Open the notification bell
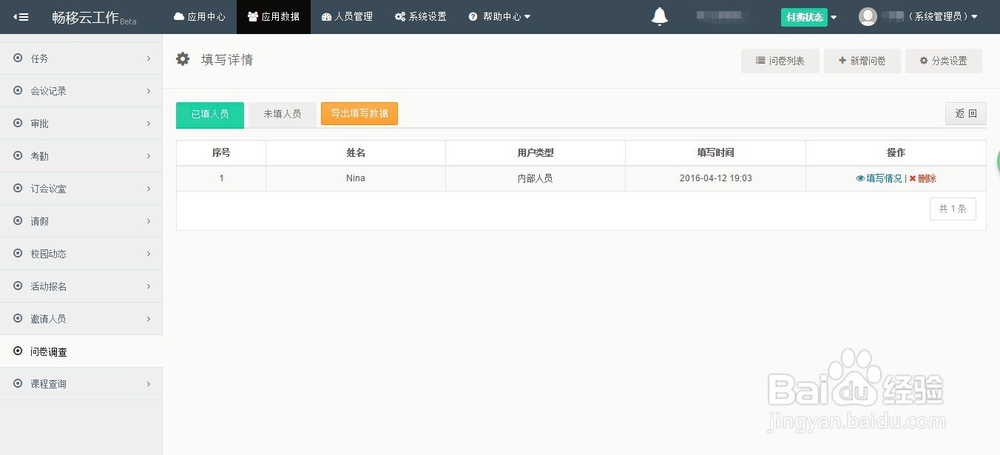1000x455 pixels. 659,17
